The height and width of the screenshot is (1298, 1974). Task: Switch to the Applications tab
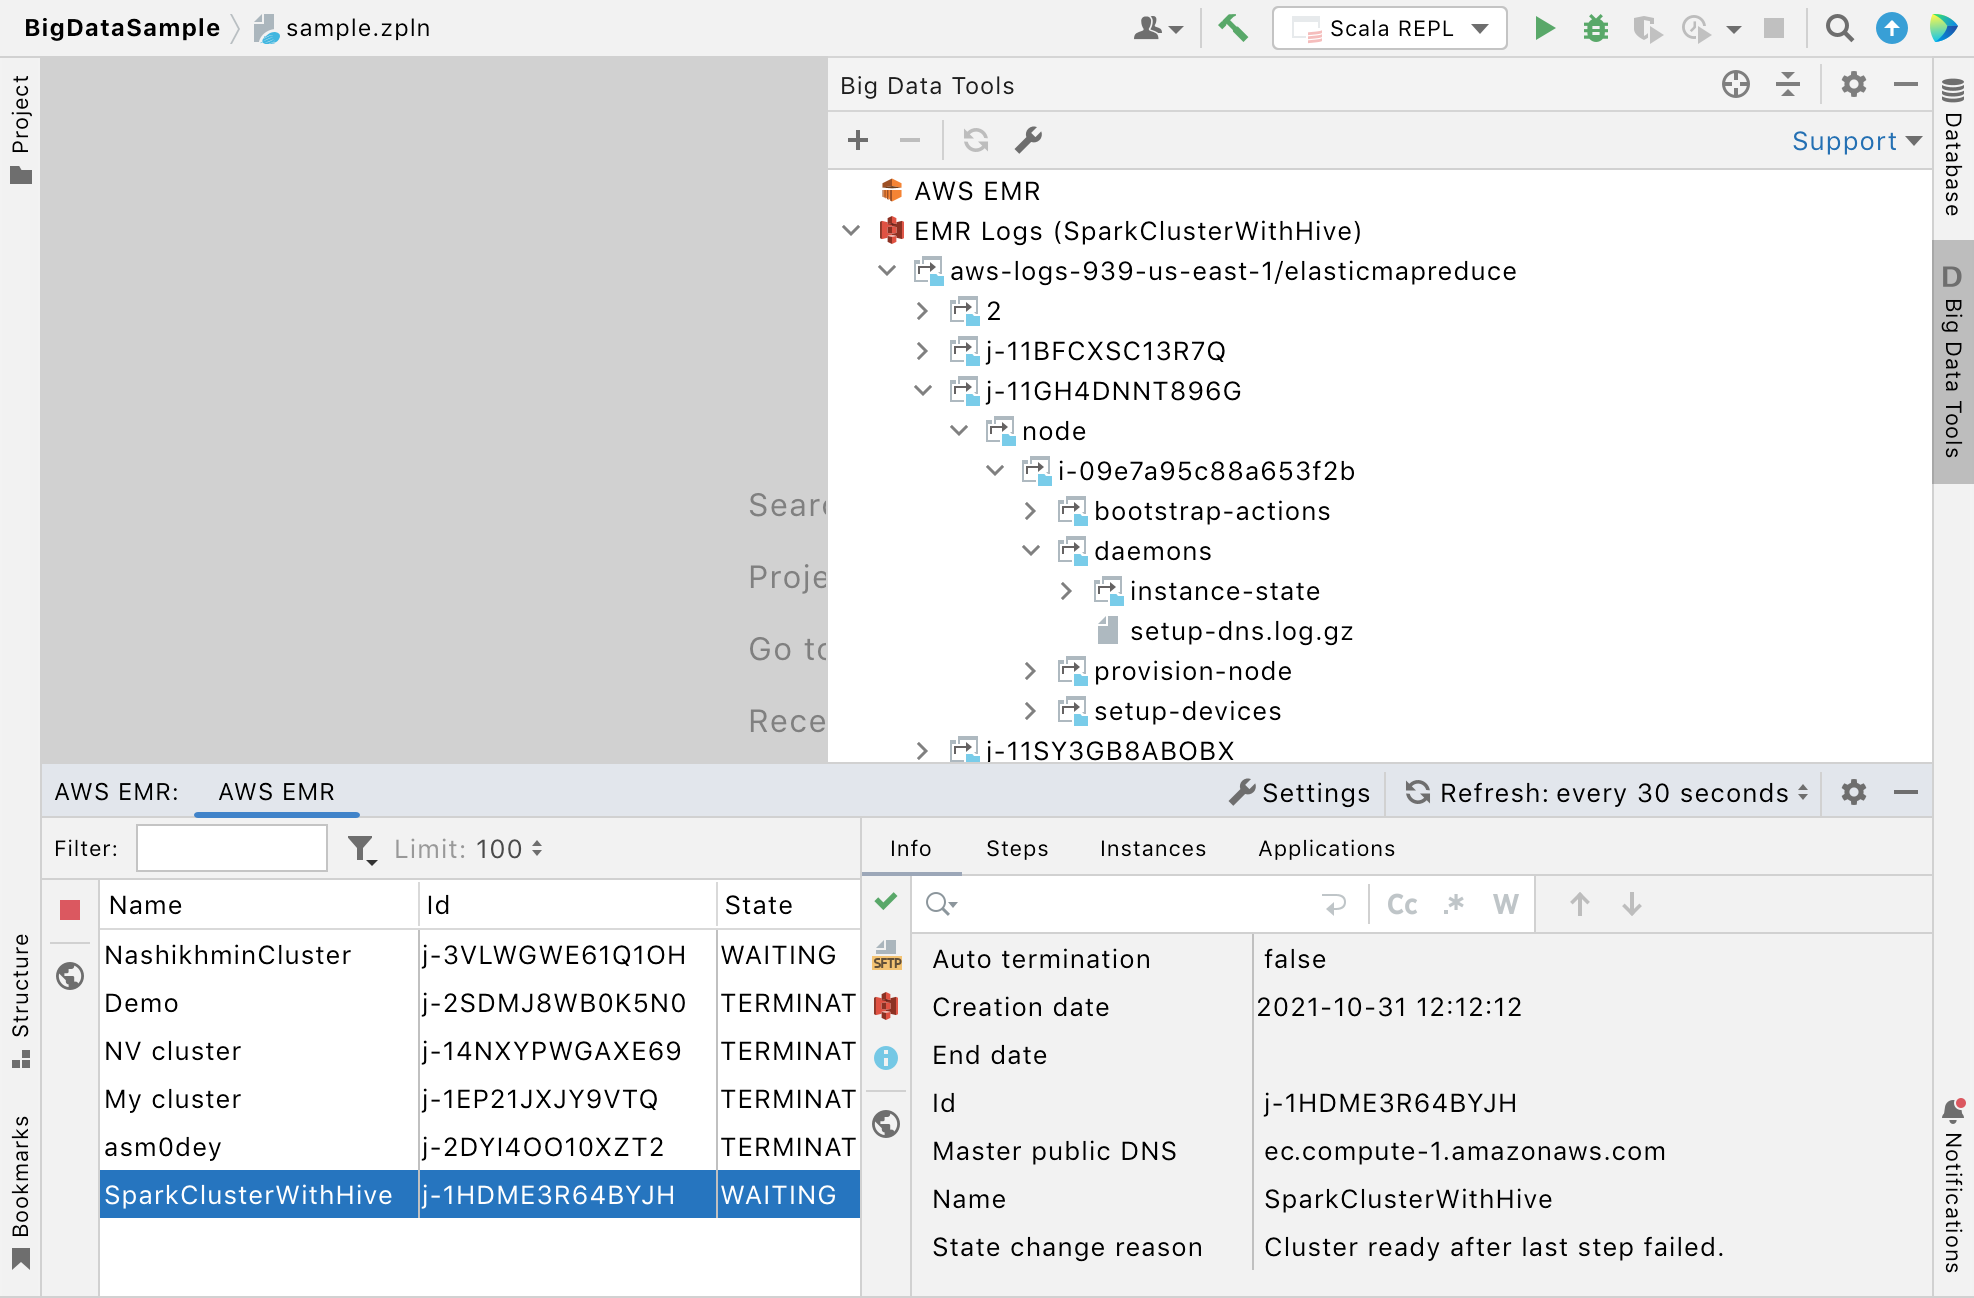pos(1326,848)
